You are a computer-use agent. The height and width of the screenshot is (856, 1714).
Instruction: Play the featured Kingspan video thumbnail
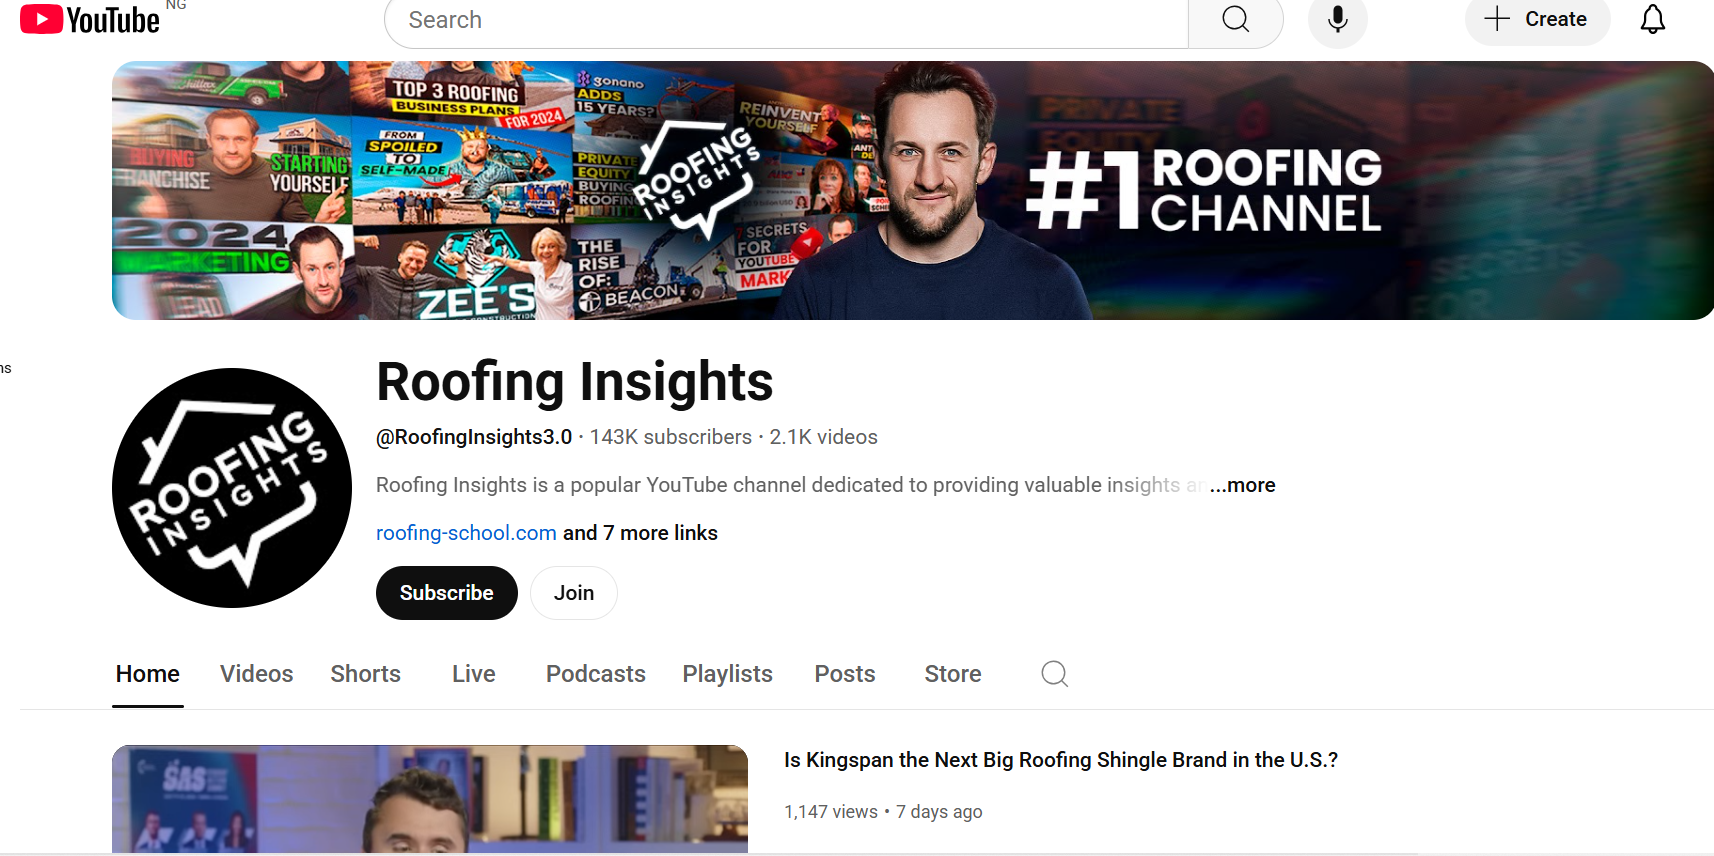(430, 799)
